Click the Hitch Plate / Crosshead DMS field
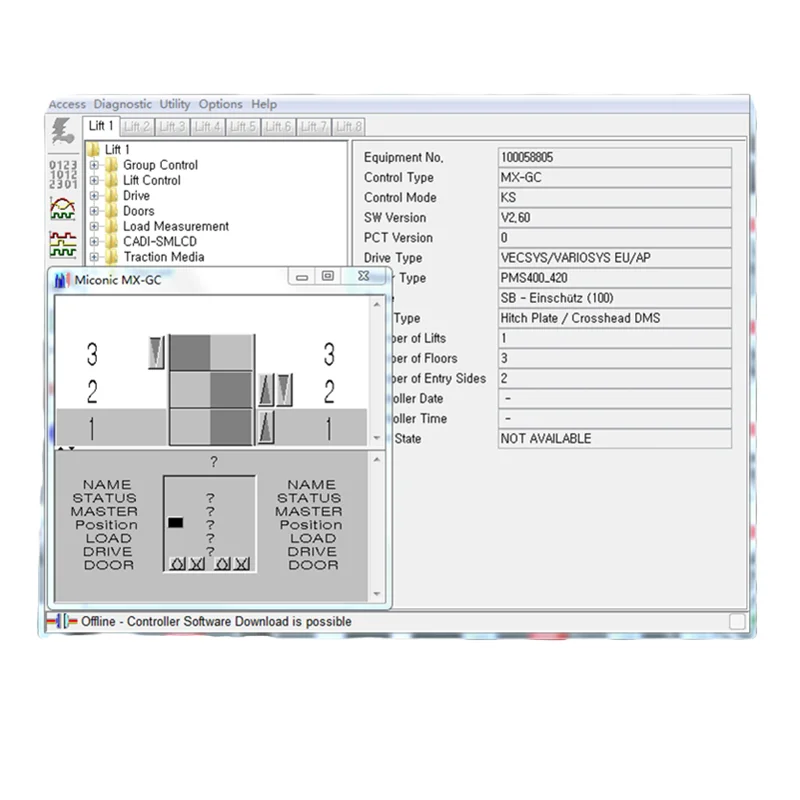The image size is (800, 800). coord(615,318)
